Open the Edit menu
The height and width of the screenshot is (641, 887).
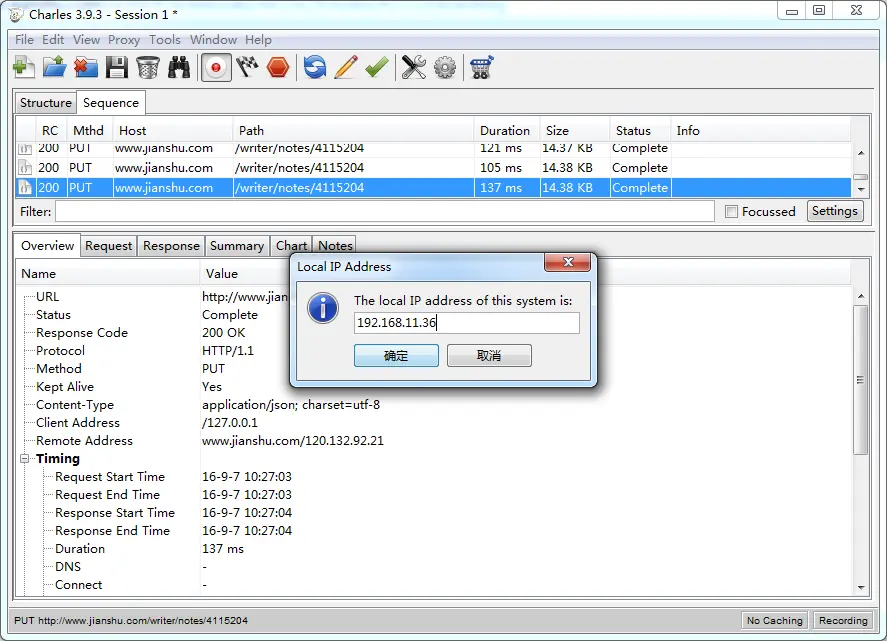click(53, 40)
